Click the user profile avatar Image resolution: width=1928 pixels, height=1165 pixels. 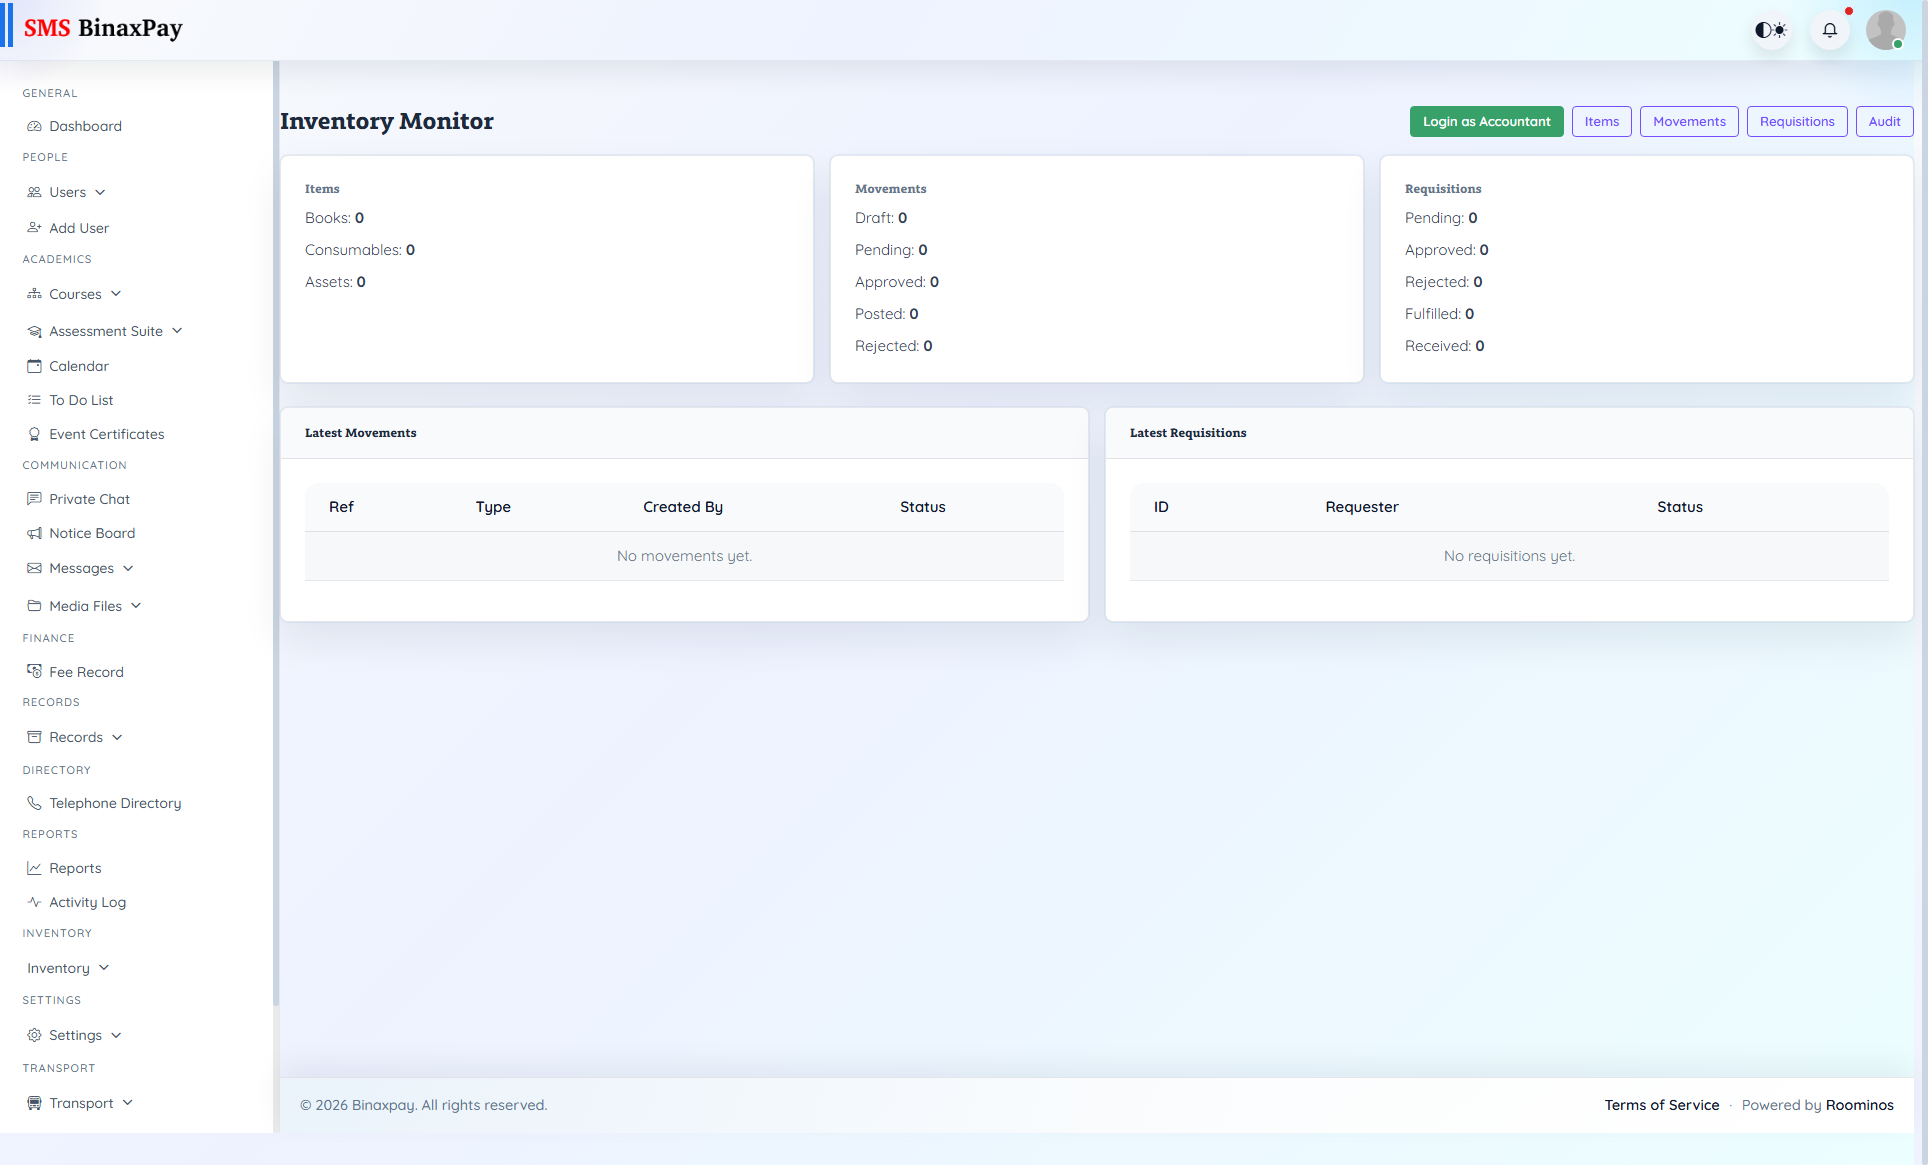[1886, 29]
